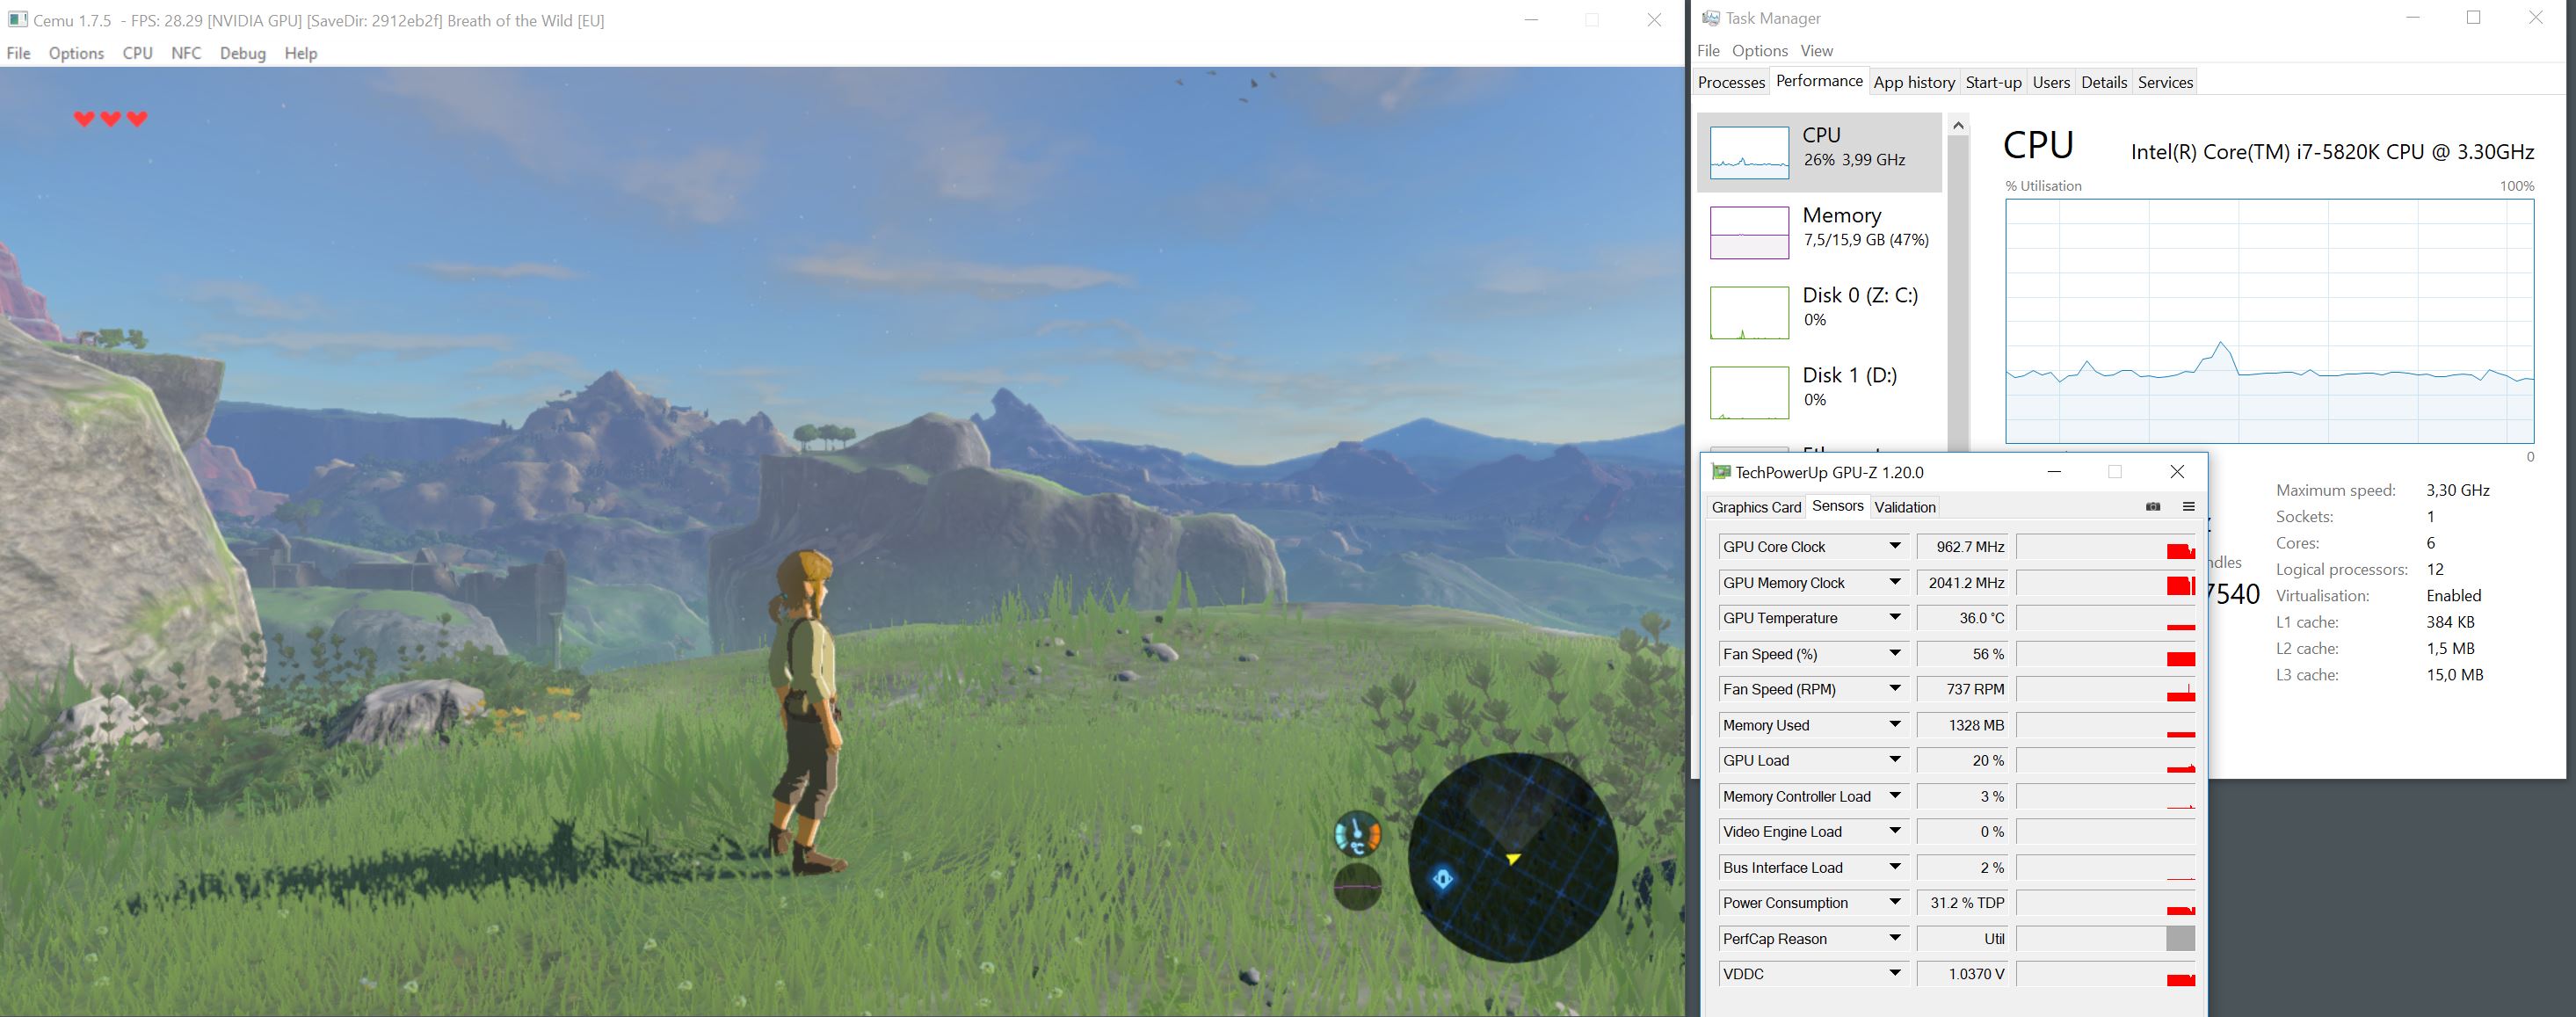Click the GPU-Z title bar app icon

[1721, 472]
